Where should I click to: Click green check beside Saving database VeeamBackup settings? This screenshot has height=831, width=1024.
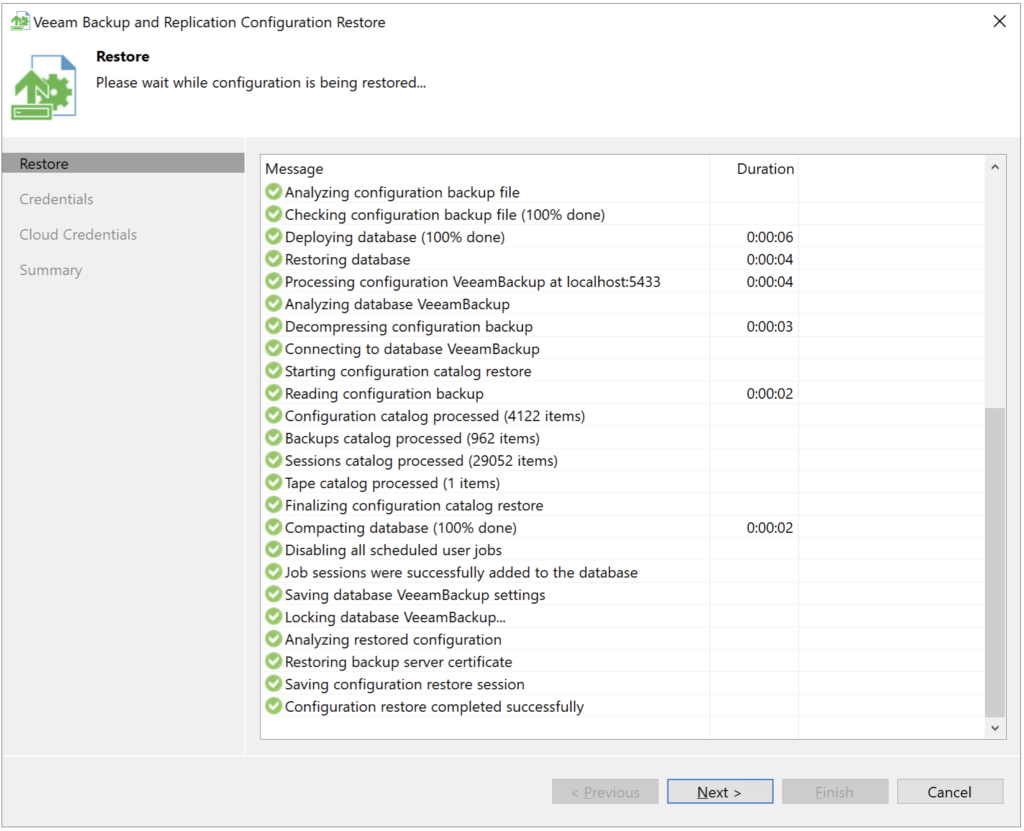[274, 595]
